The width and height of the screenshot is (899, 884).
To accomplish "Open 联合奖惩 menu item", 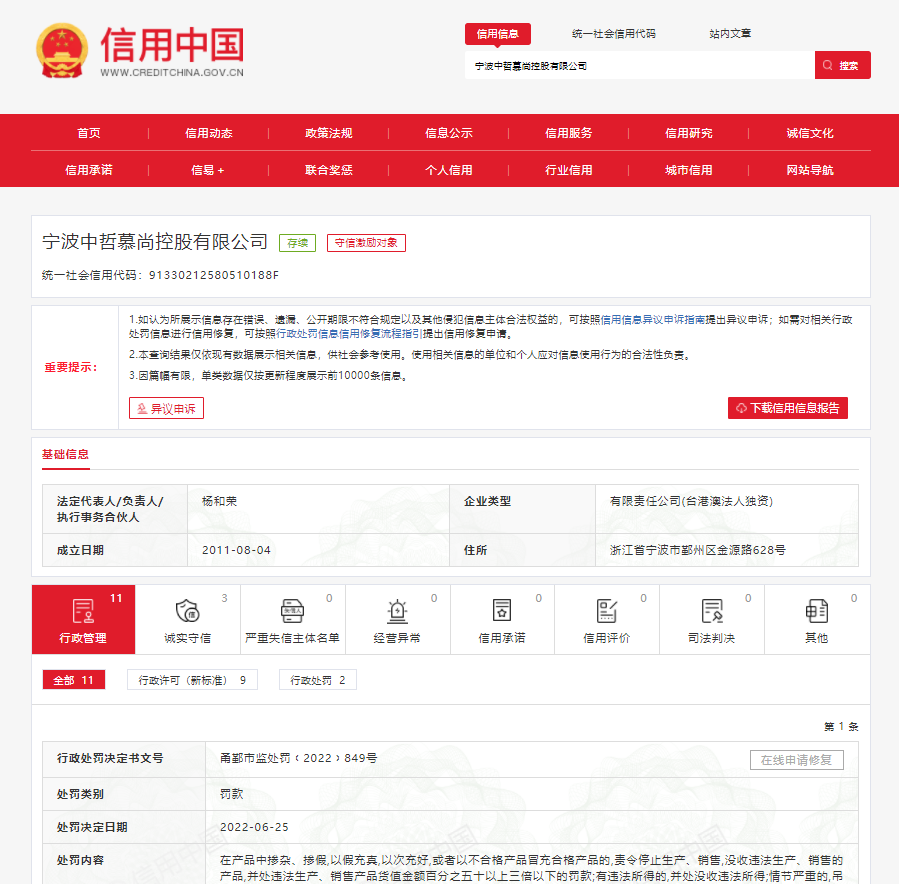I will (329, 170).
